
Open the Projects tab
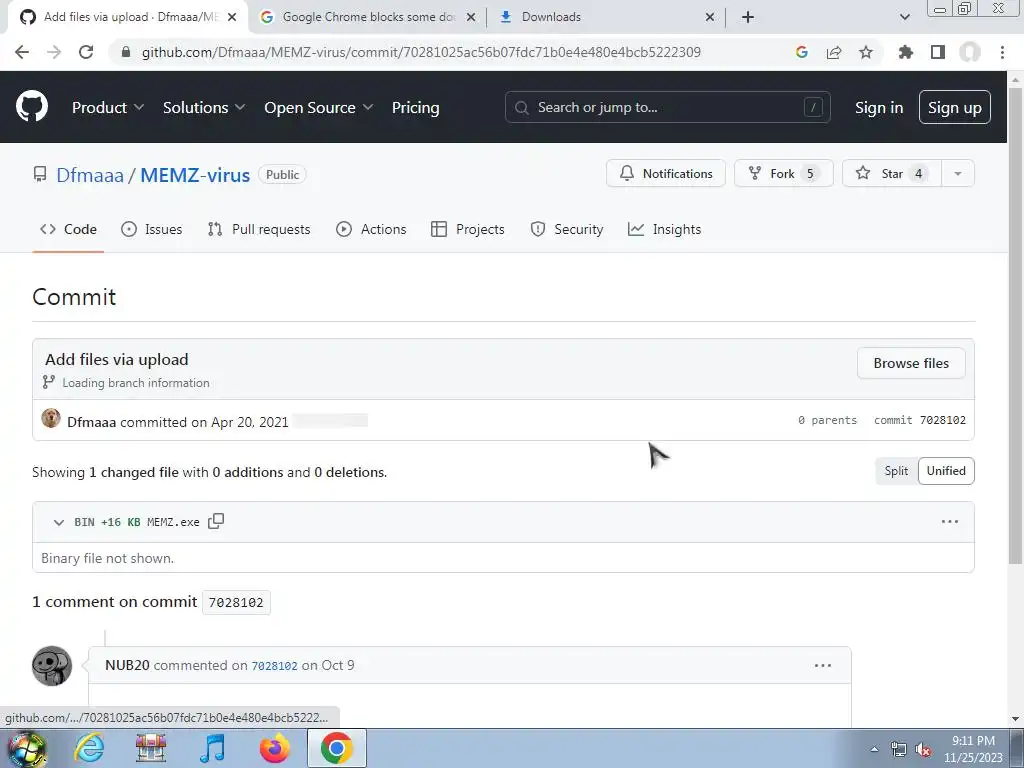pyautogui.click(x=468, y=229)
